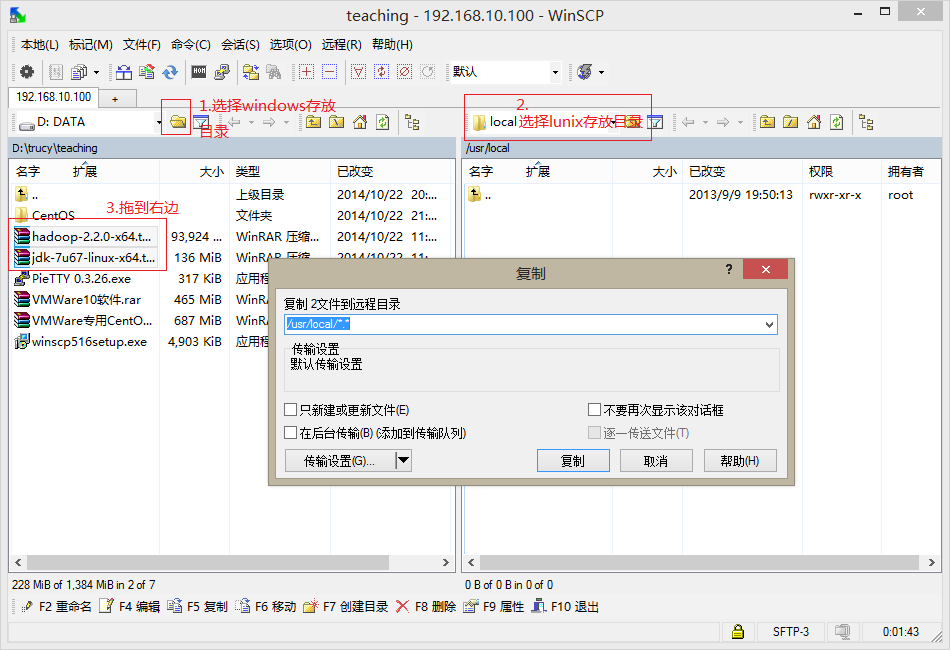Click the session globe icon in main toolbar

(585, 72)
